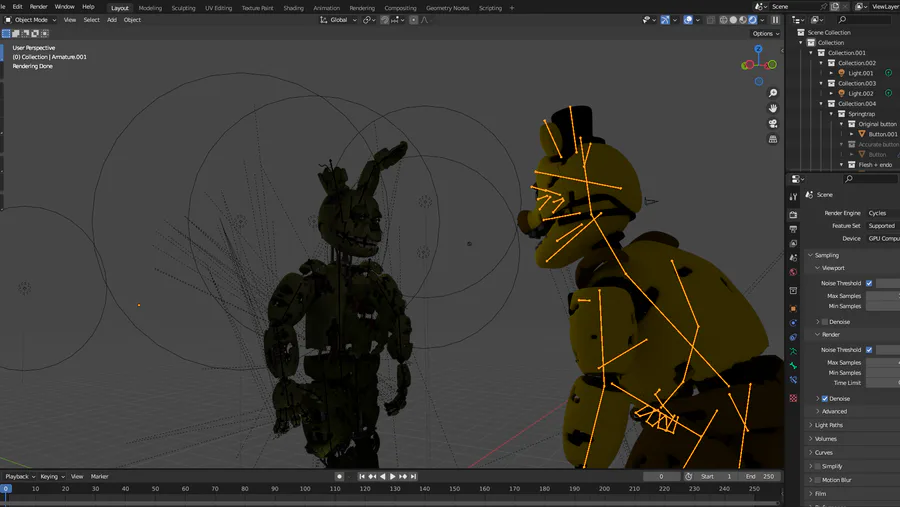Enable Viewport Denoise checkbox
Screen dimensions: 900x507
pyautogui.click(x=825, y=322)
